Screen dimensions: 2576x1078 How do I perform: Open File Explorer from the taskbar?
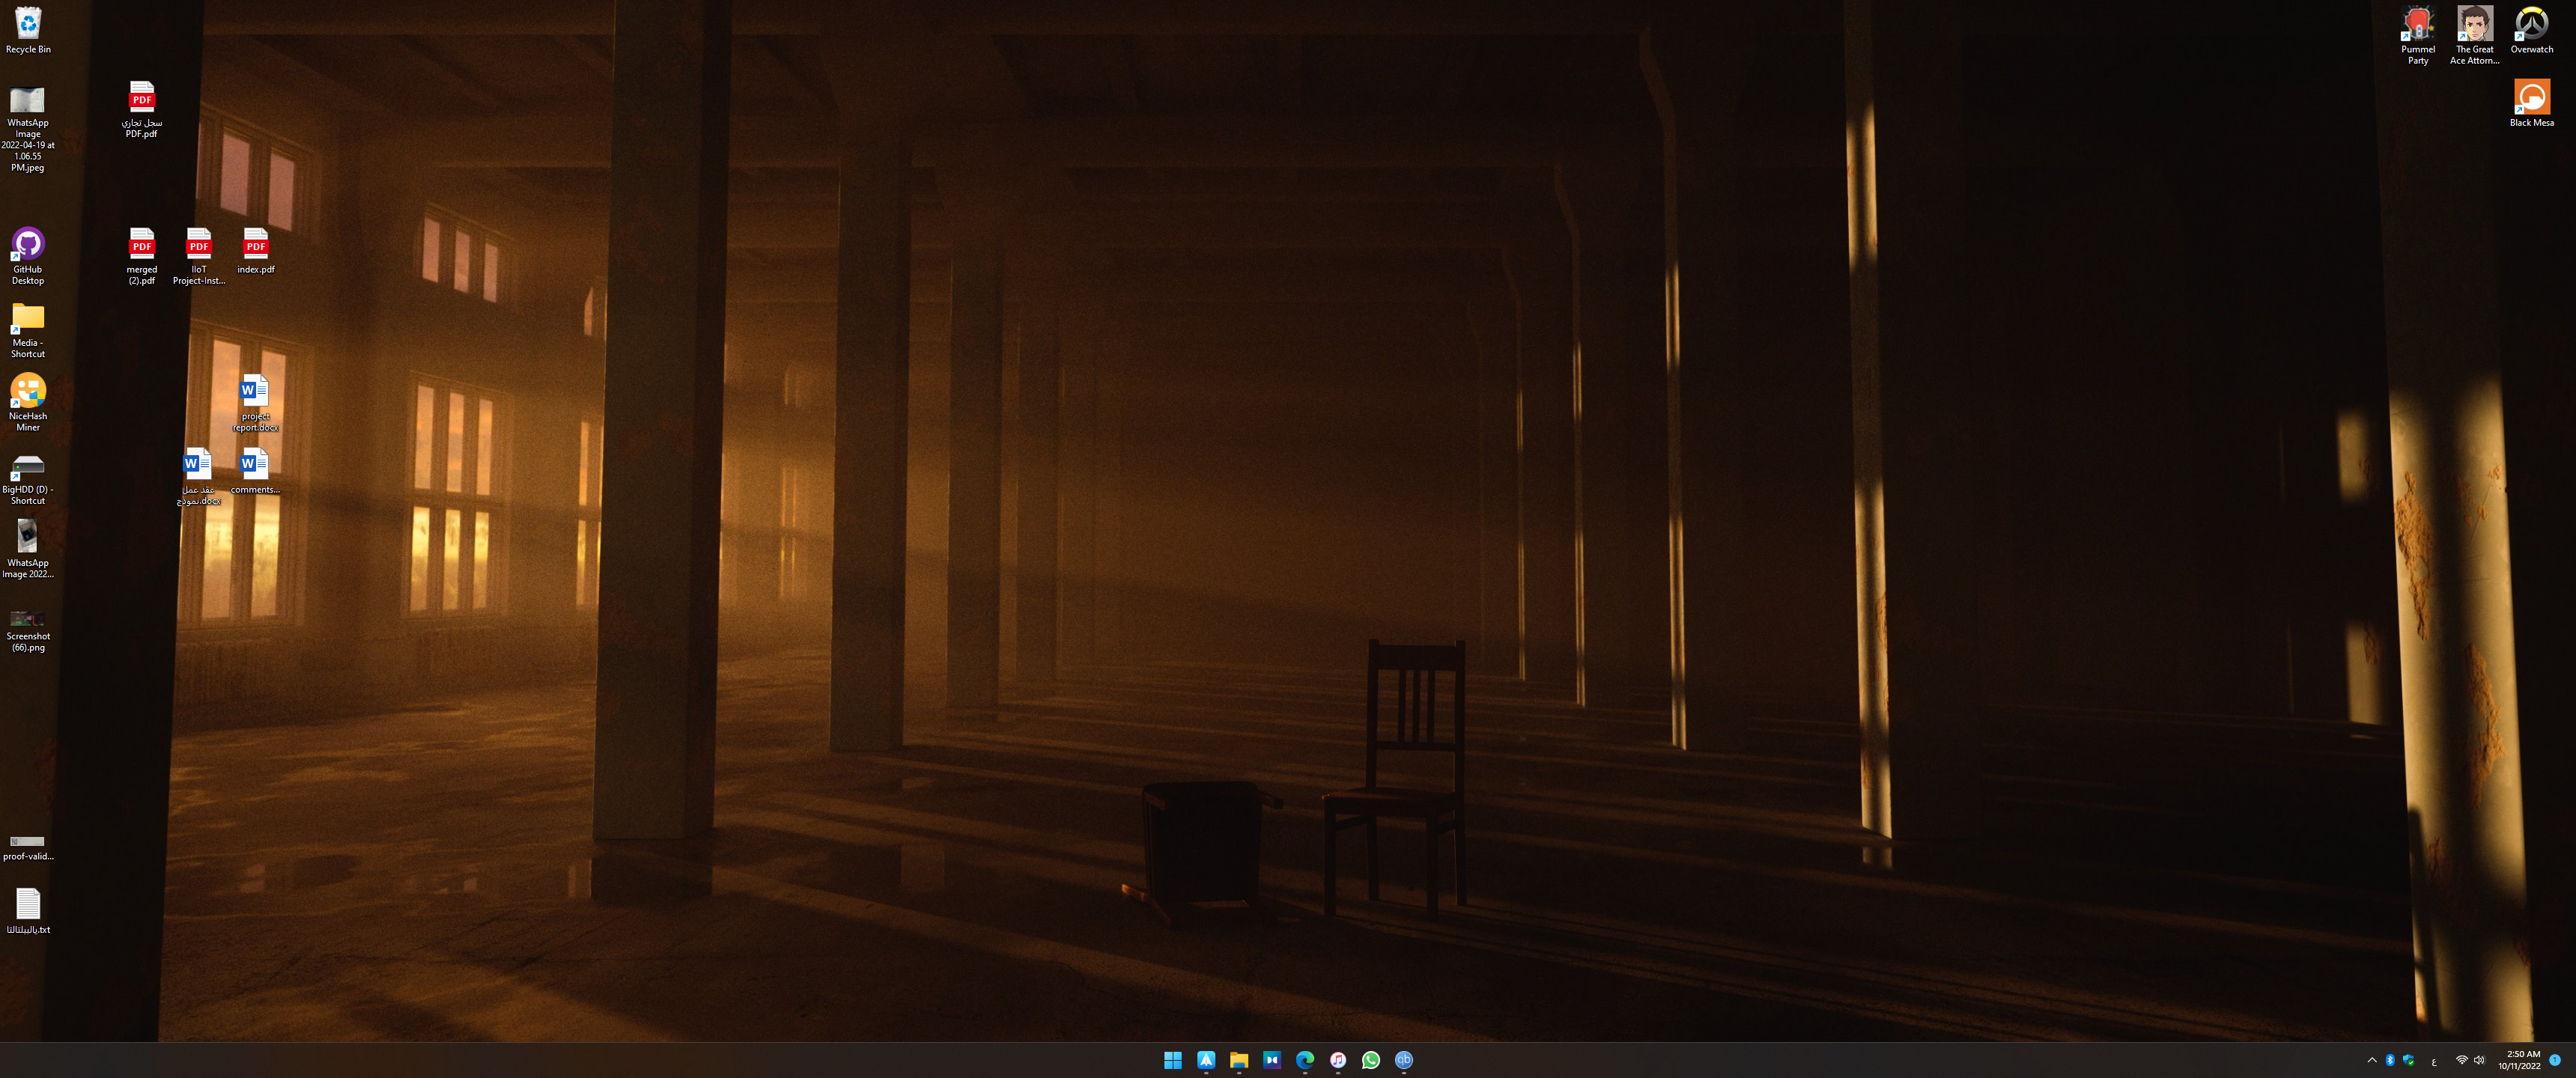coord(1239,1060)
